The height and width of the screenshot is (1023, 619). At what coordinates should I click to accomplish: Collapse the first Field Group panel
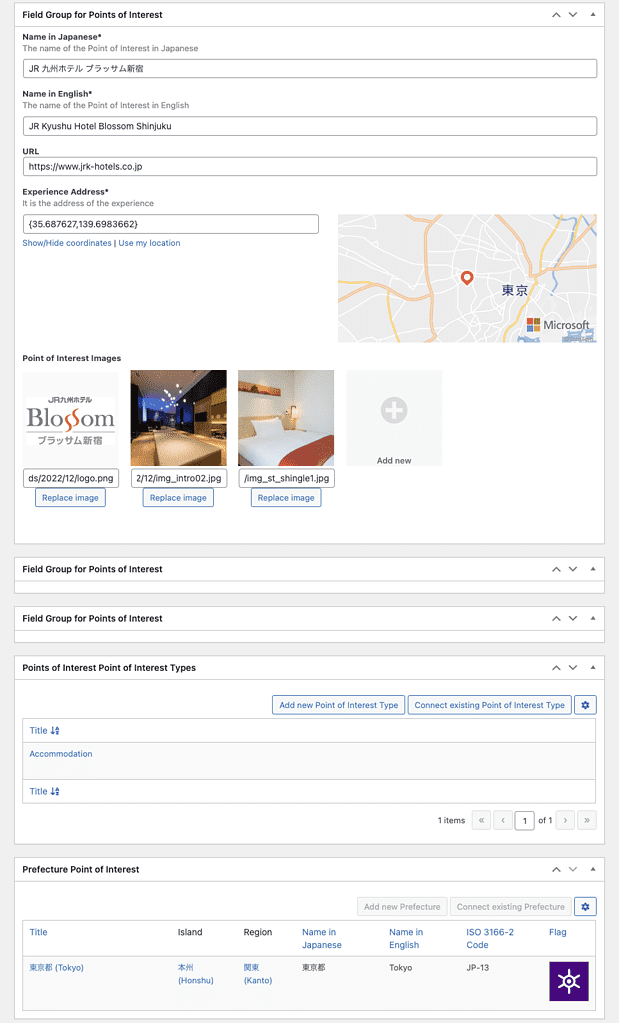(592, 14)
